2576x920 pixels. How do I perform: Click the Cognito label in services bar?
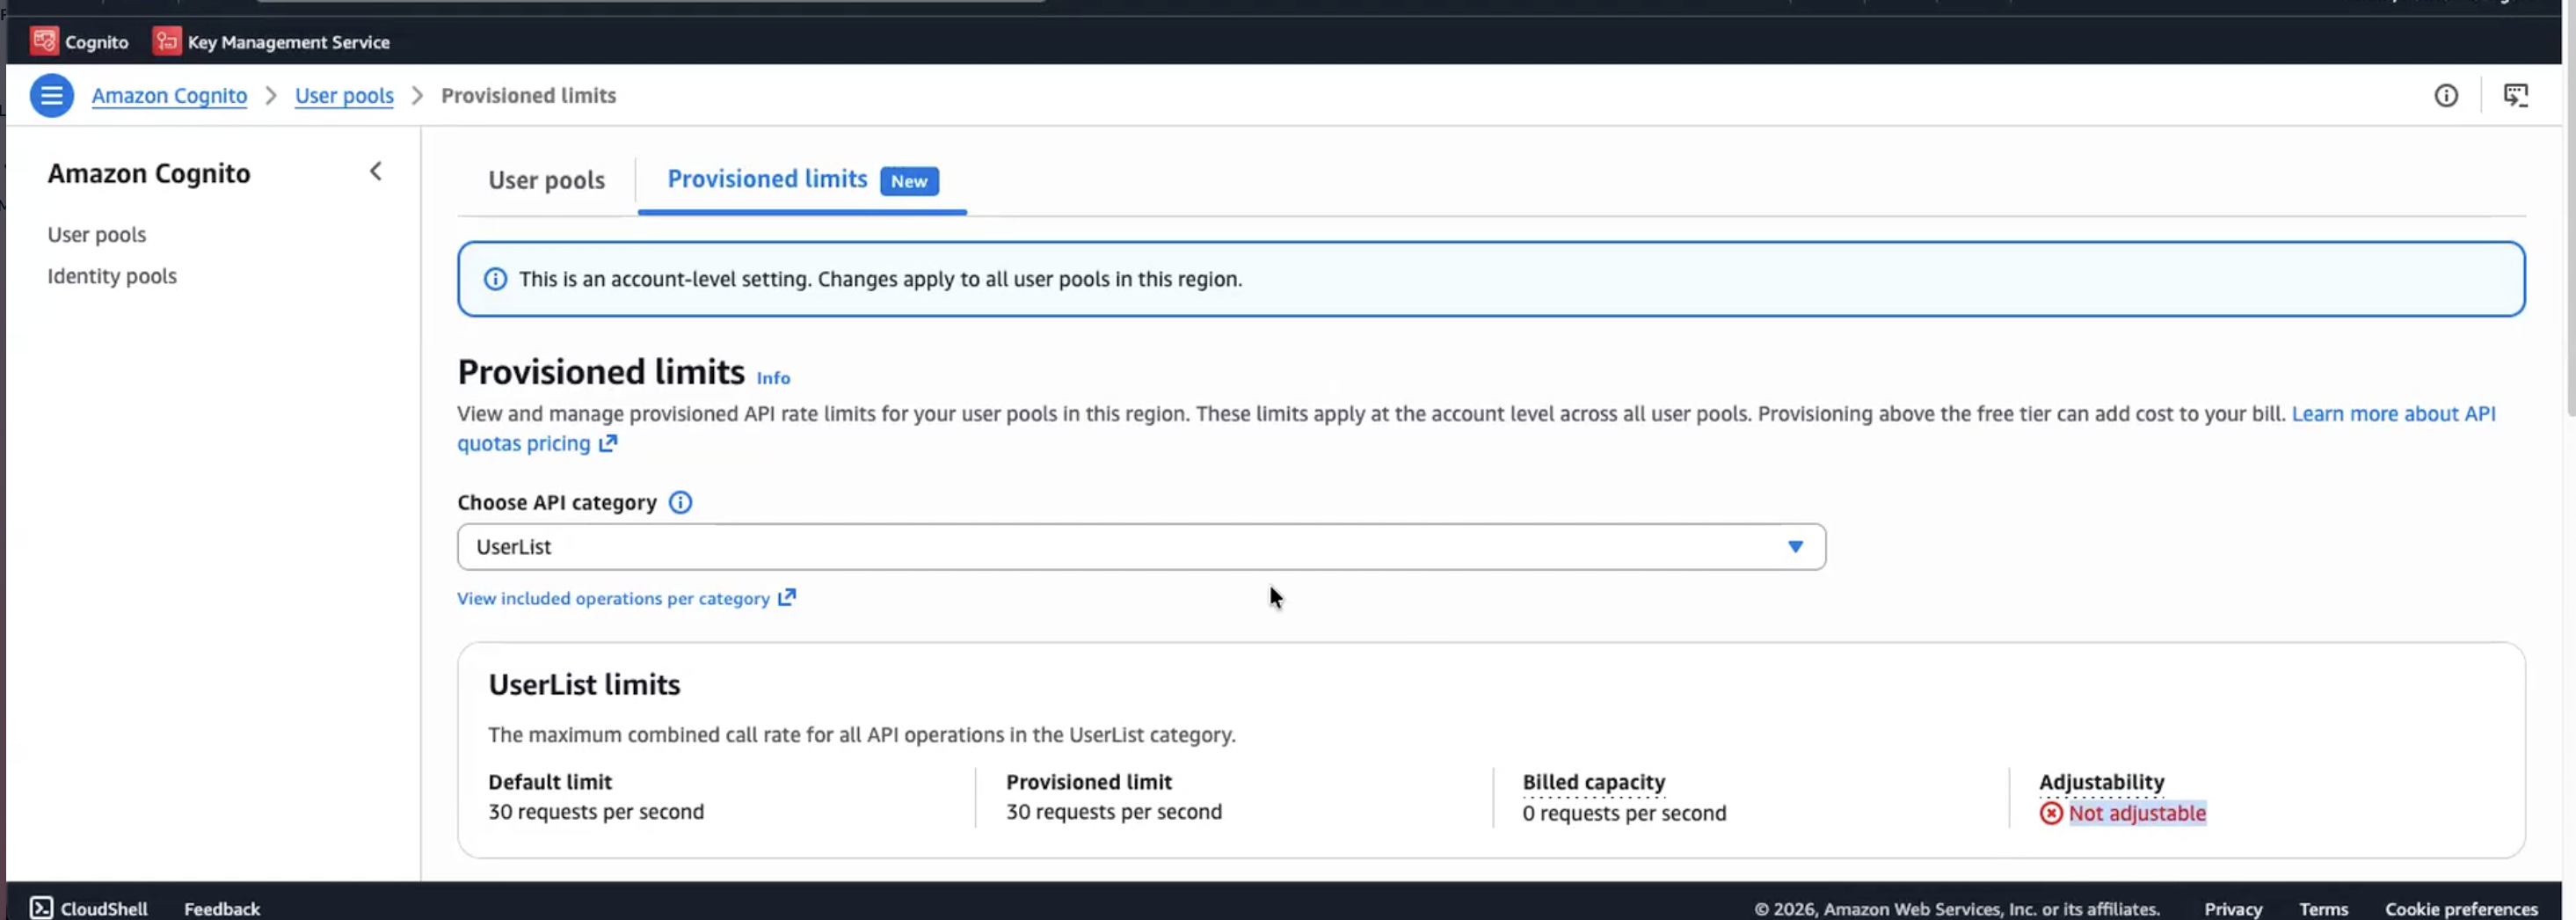pos(96,42)
